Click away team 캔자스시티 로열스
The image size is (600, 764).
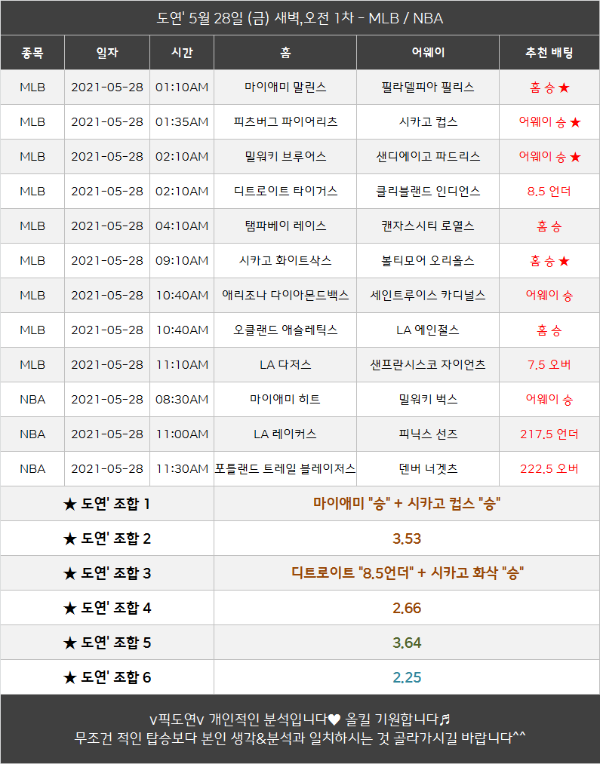[428, 226]
